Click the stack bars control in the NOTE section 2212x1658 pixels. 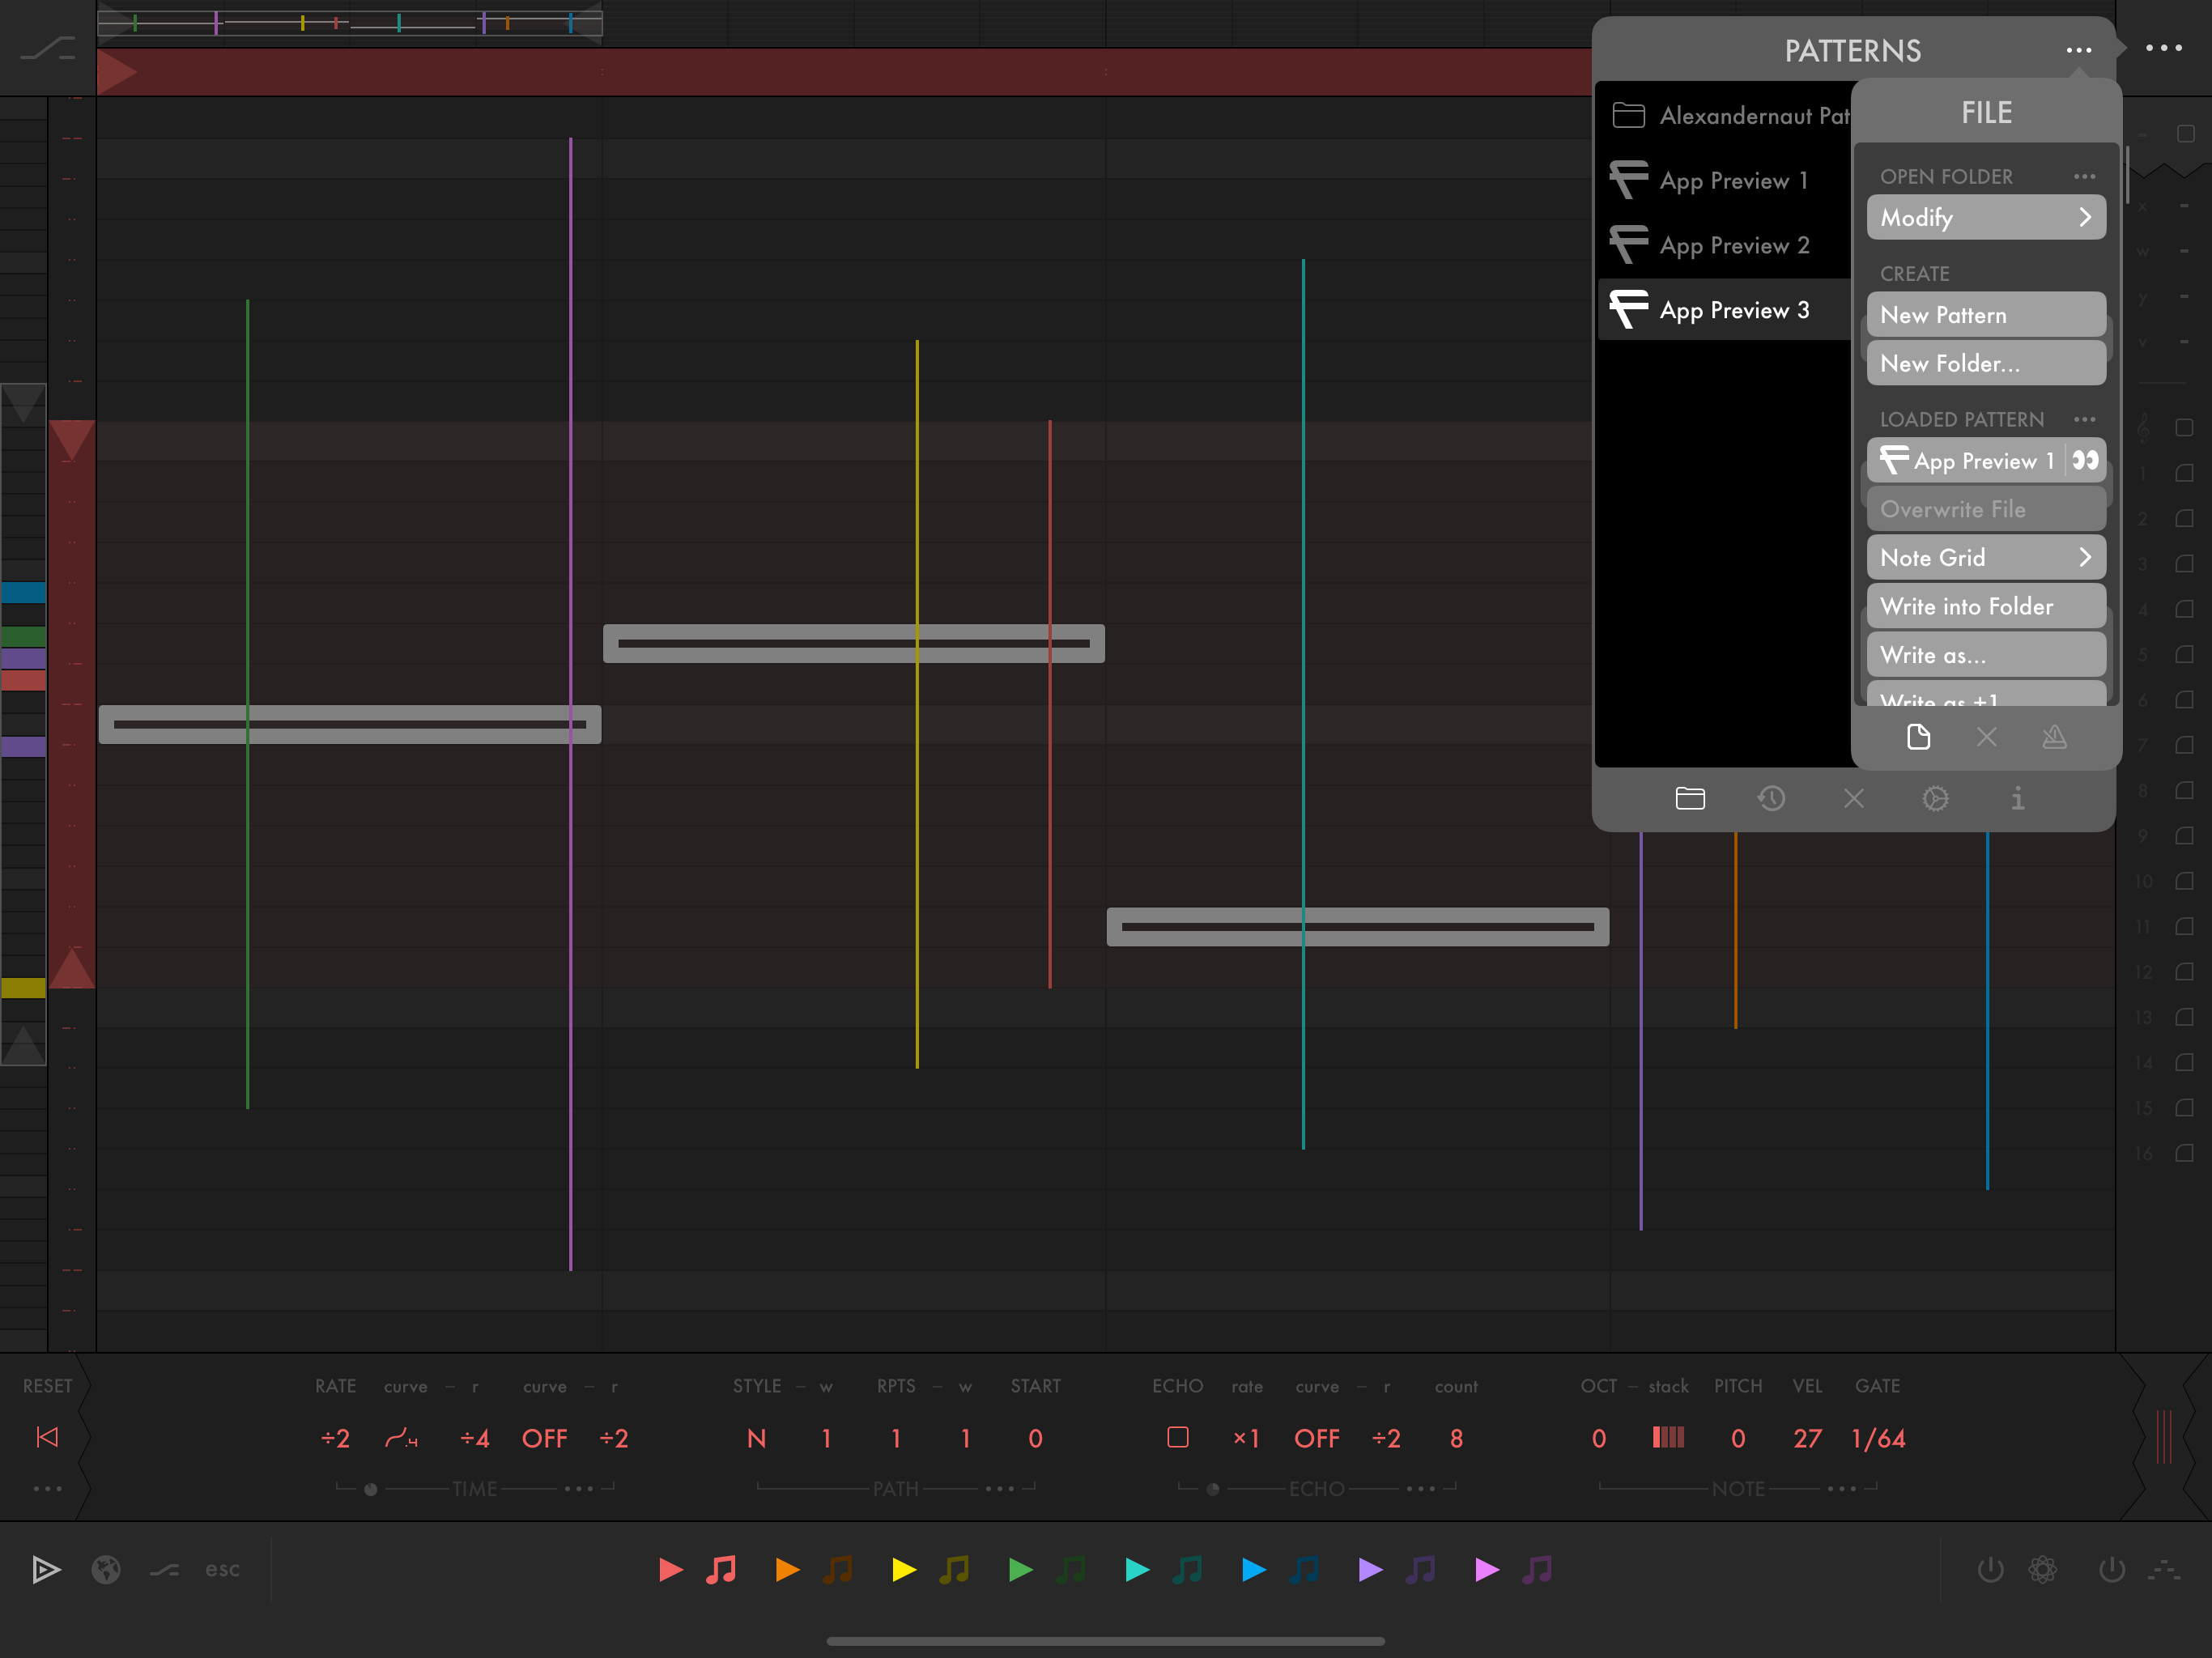click(1668, 1437)
